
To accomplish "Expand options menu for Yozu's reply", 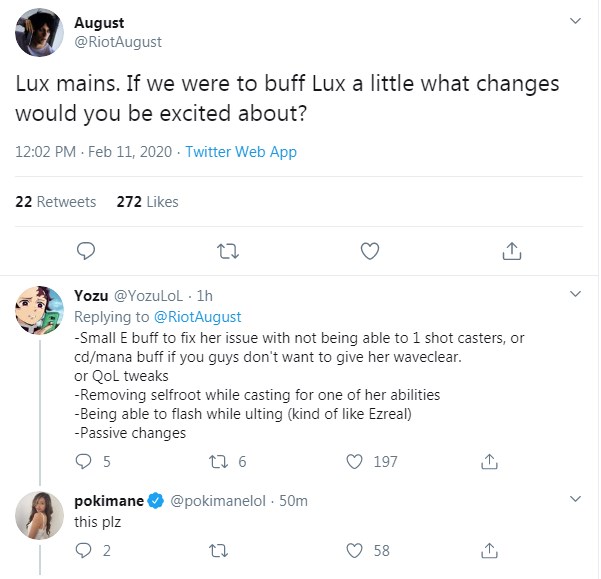I will [x=574, y=295].
